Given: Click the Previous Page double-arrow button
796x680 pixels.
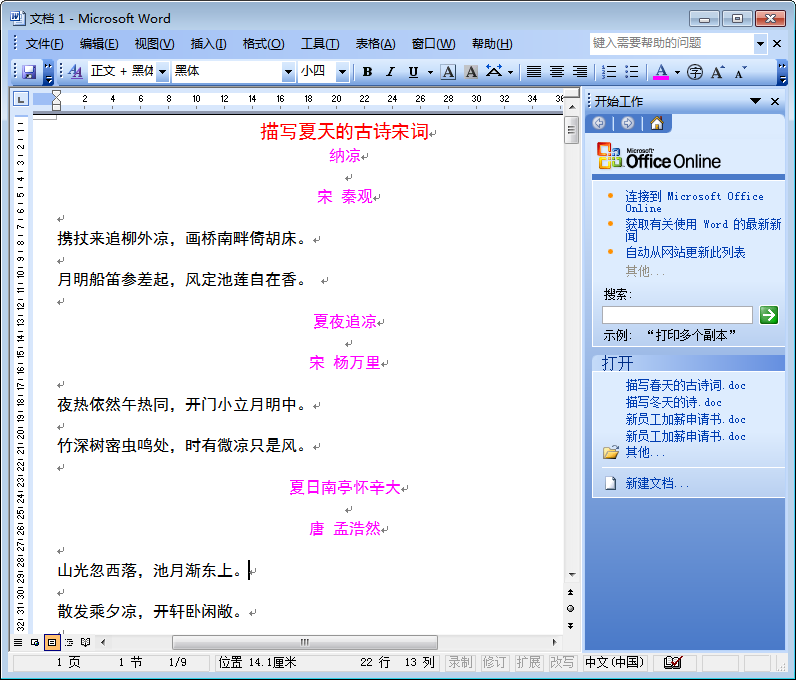Looking at the screenshot, I should tap(571, 592).
